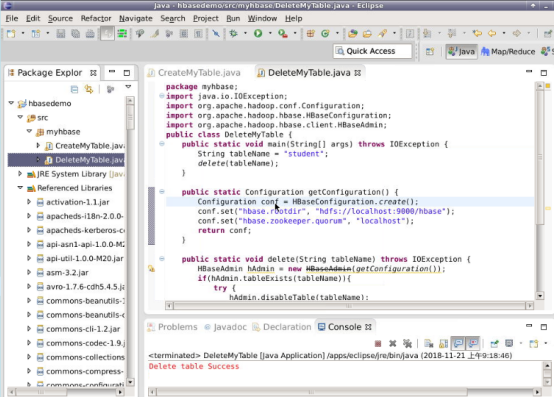The width and height of the screenshot is (554, 398).
Task: Expand JRE System Library node
Action: 20,174
